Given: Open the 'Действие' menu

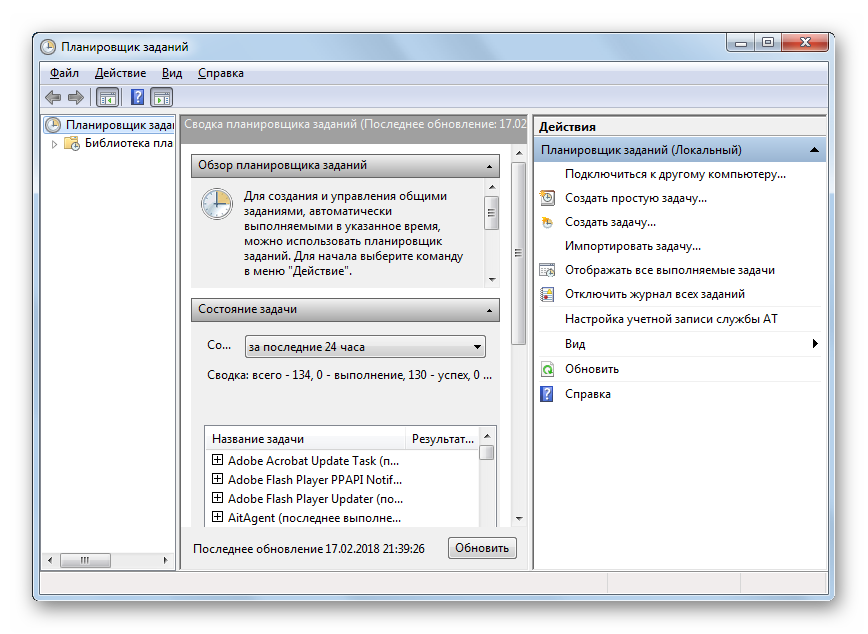Looking at the screenshot, I should (x=120, y=73).
